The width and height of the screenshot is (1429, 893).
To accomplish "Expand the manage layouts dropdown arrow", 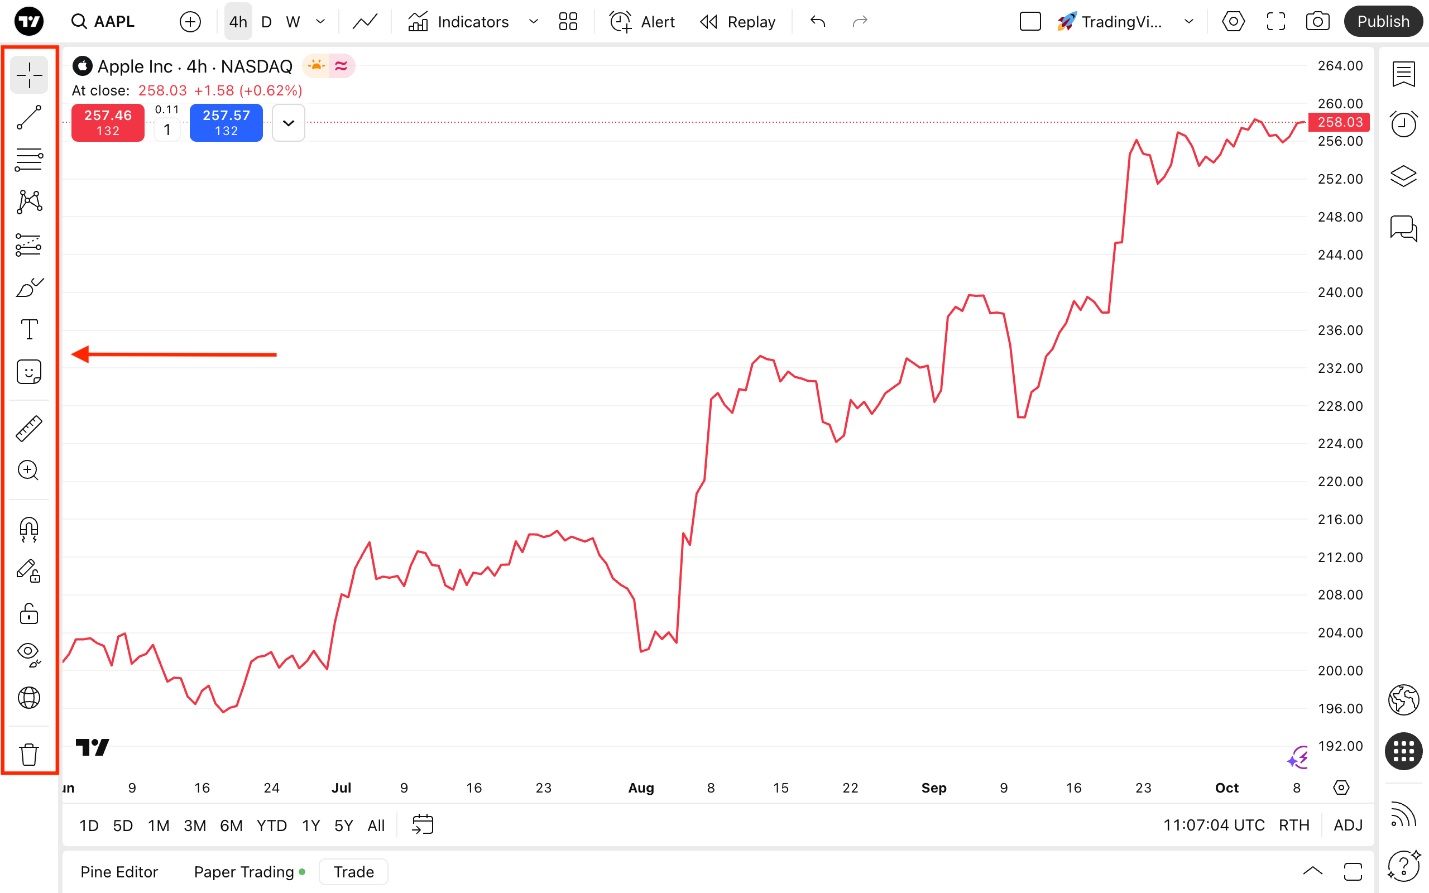I will click(1189, 21).
